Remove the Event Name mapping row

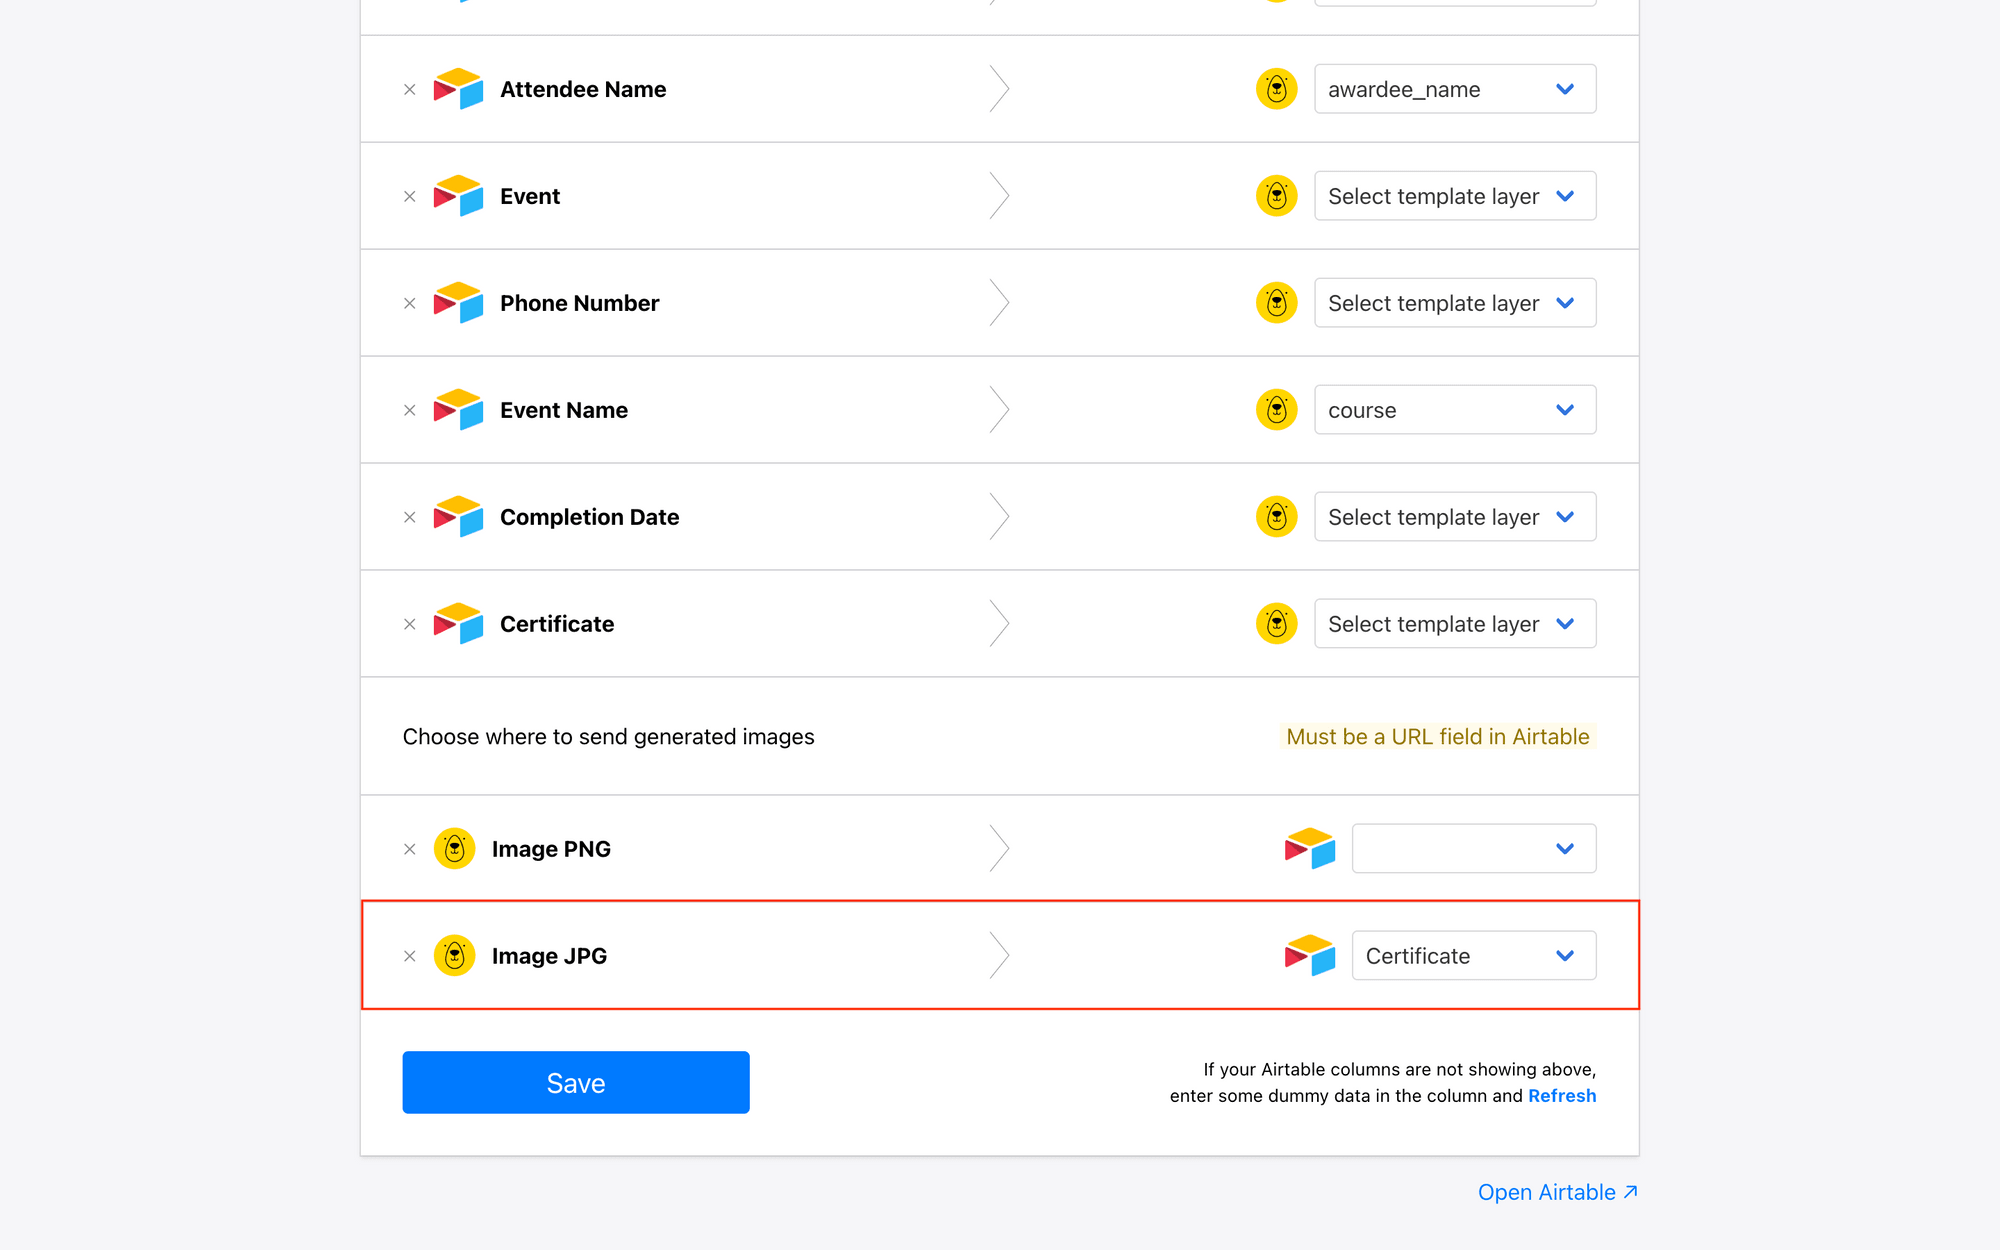[x=410, y=411]
